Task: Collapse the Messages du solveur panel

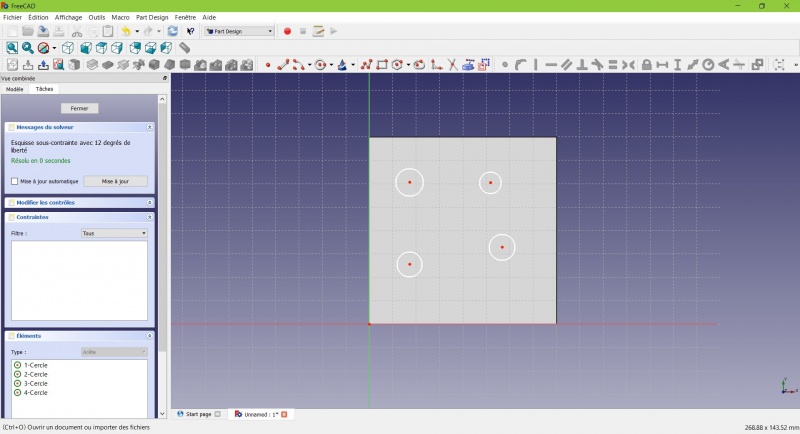Action: [x=149, y=127]
